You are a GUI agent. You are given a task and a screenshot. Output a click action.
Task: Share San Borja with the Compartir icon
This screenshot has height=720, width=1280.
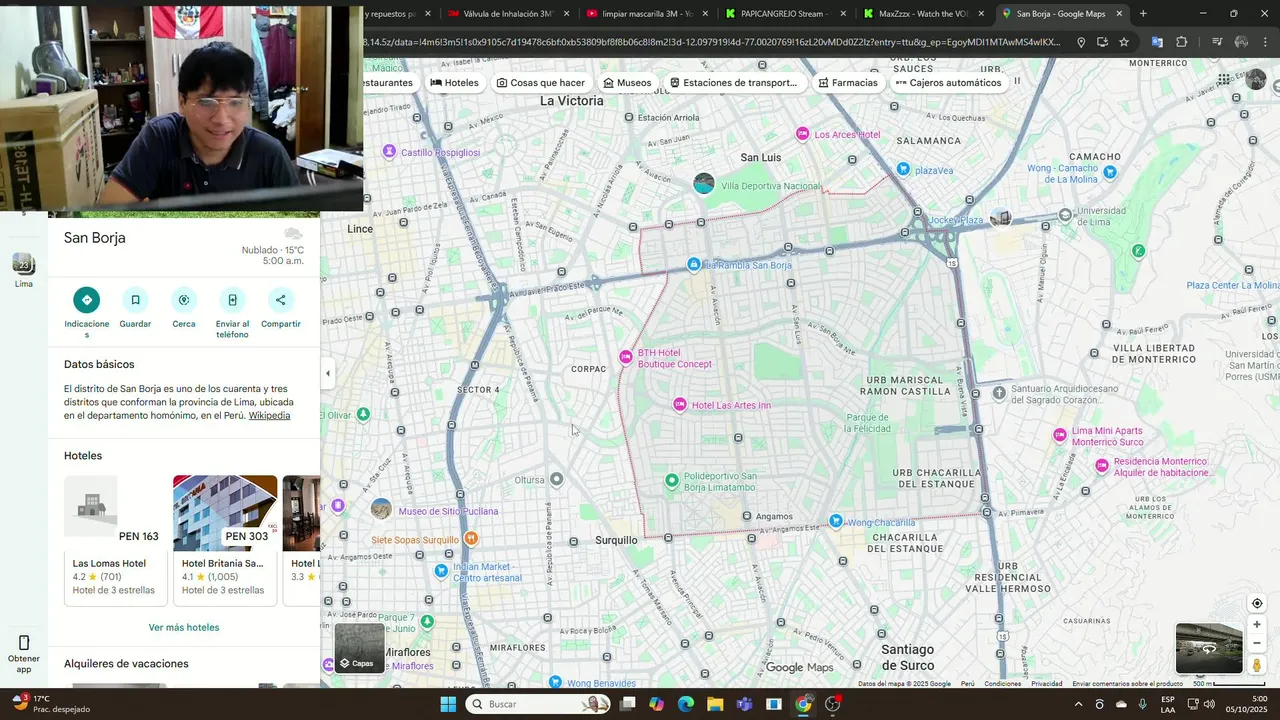pos(280,300)
